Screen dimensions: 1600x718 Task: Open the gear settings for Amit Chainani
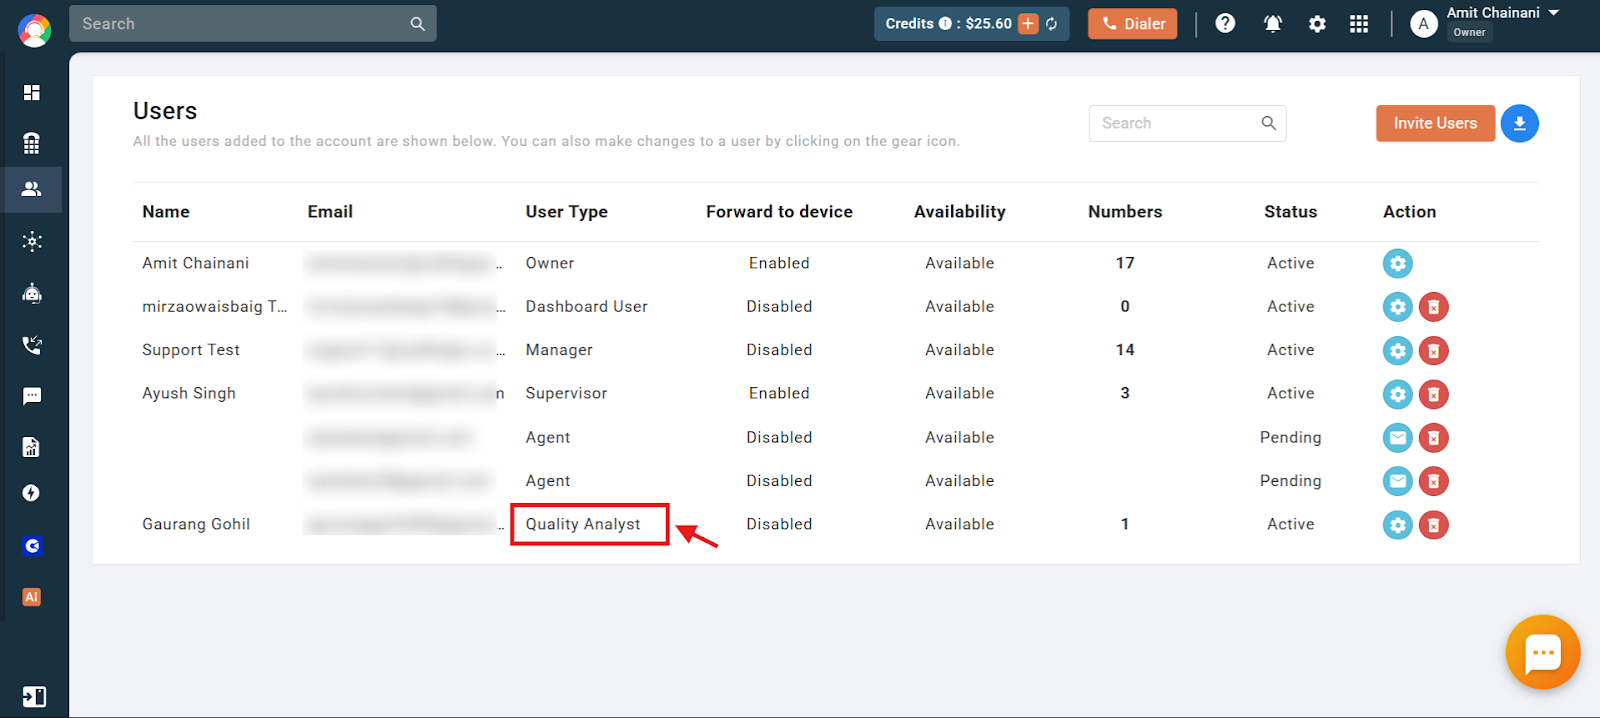coord(1398,263)
